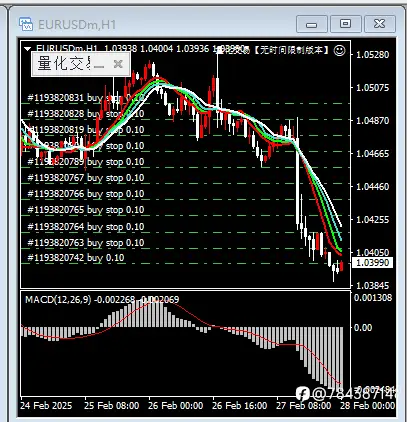
Task: Maximize the EURUSDm,H1 chart window
Action: [x=345, y=24]
